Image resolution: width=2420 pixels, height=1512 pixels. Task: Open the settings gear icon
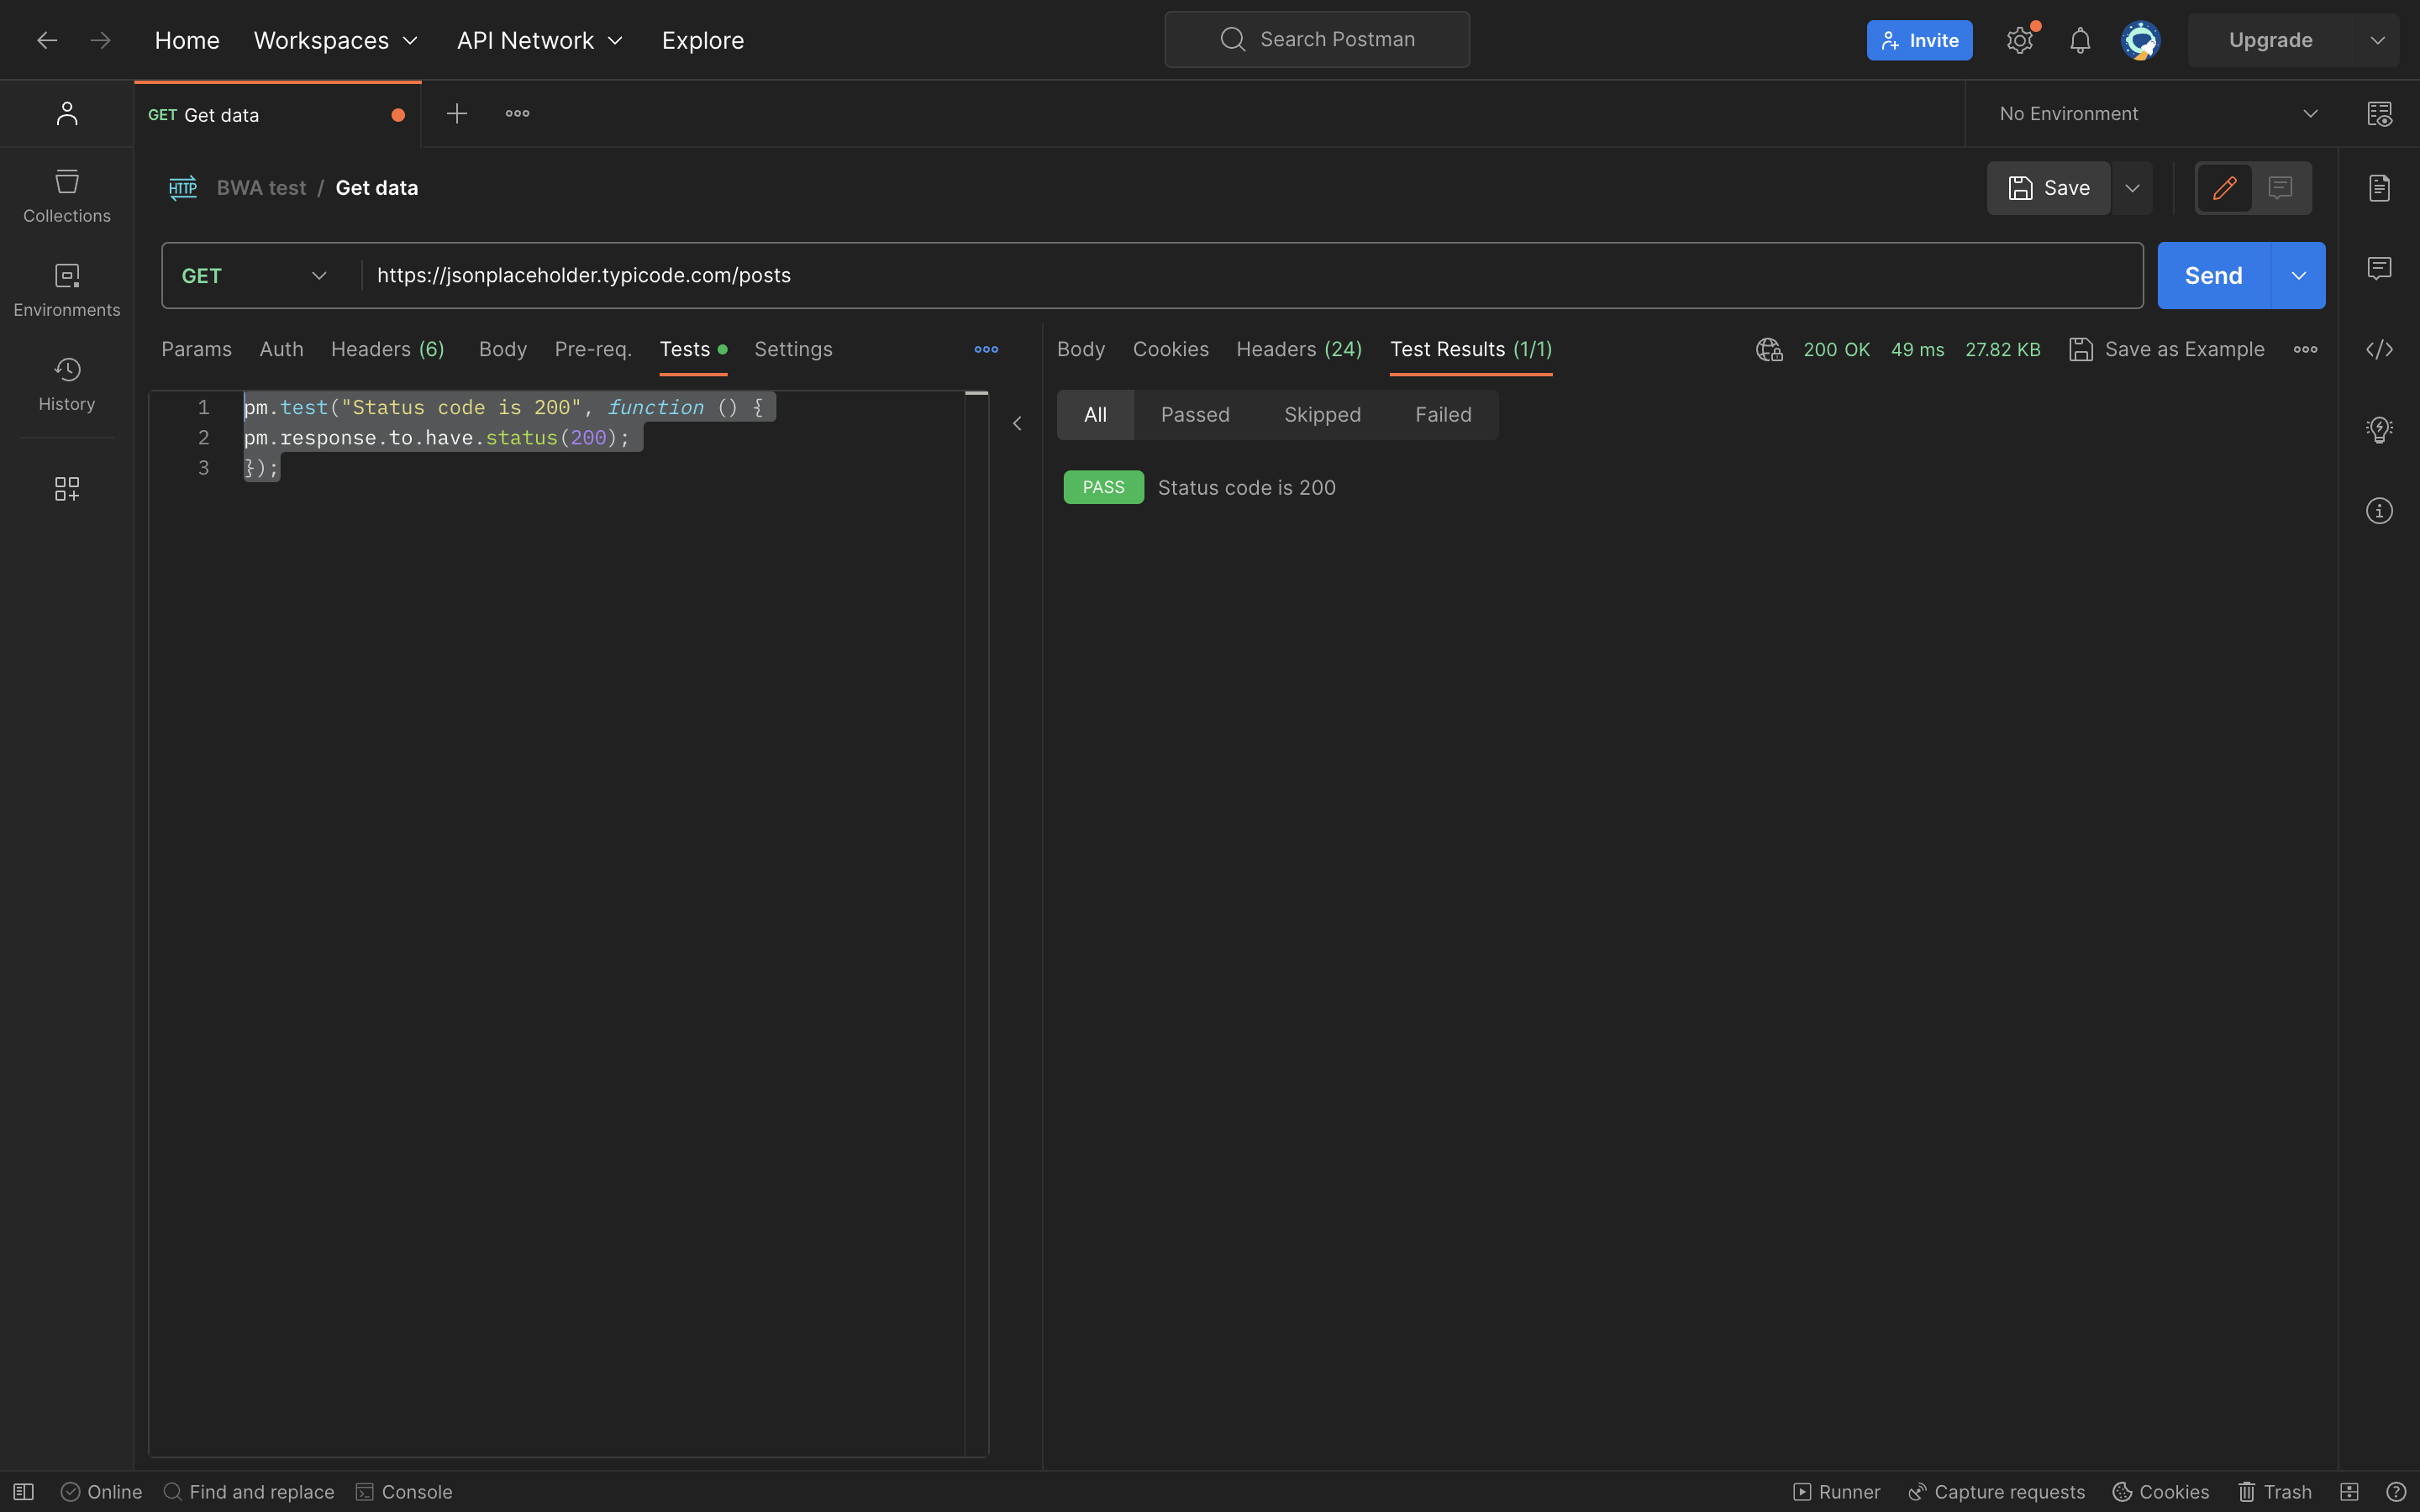pyautogui.click(x=2020, y=40)
